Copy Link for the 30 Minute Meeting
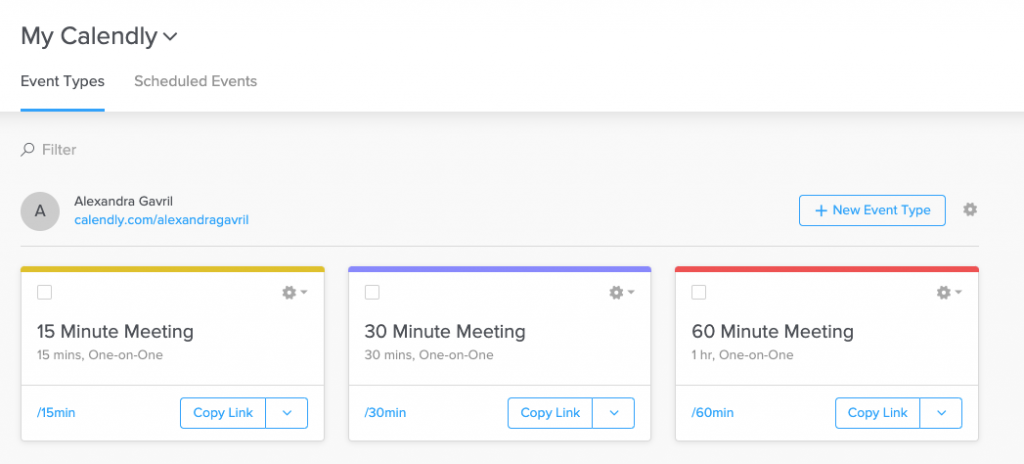The height and width of the screenshot is (464, 1024). point(550,413)
